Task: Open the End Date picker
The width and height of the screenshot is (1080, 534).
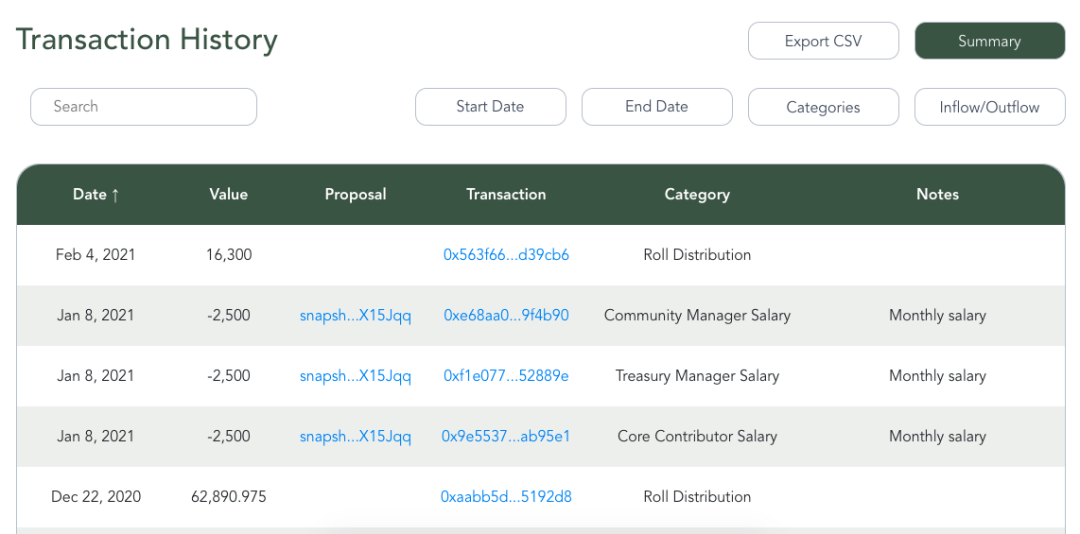Action: click(657, 107)
